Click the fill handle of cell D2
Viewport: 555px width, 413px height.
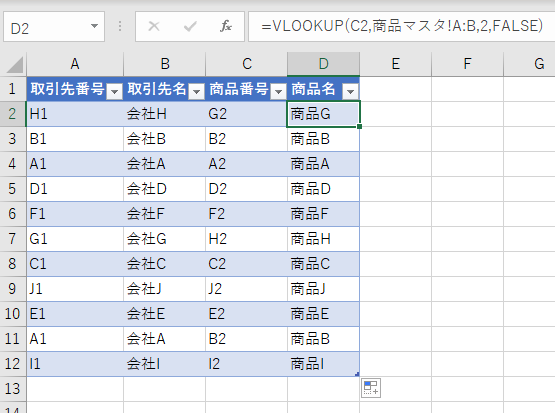(359, 126)
